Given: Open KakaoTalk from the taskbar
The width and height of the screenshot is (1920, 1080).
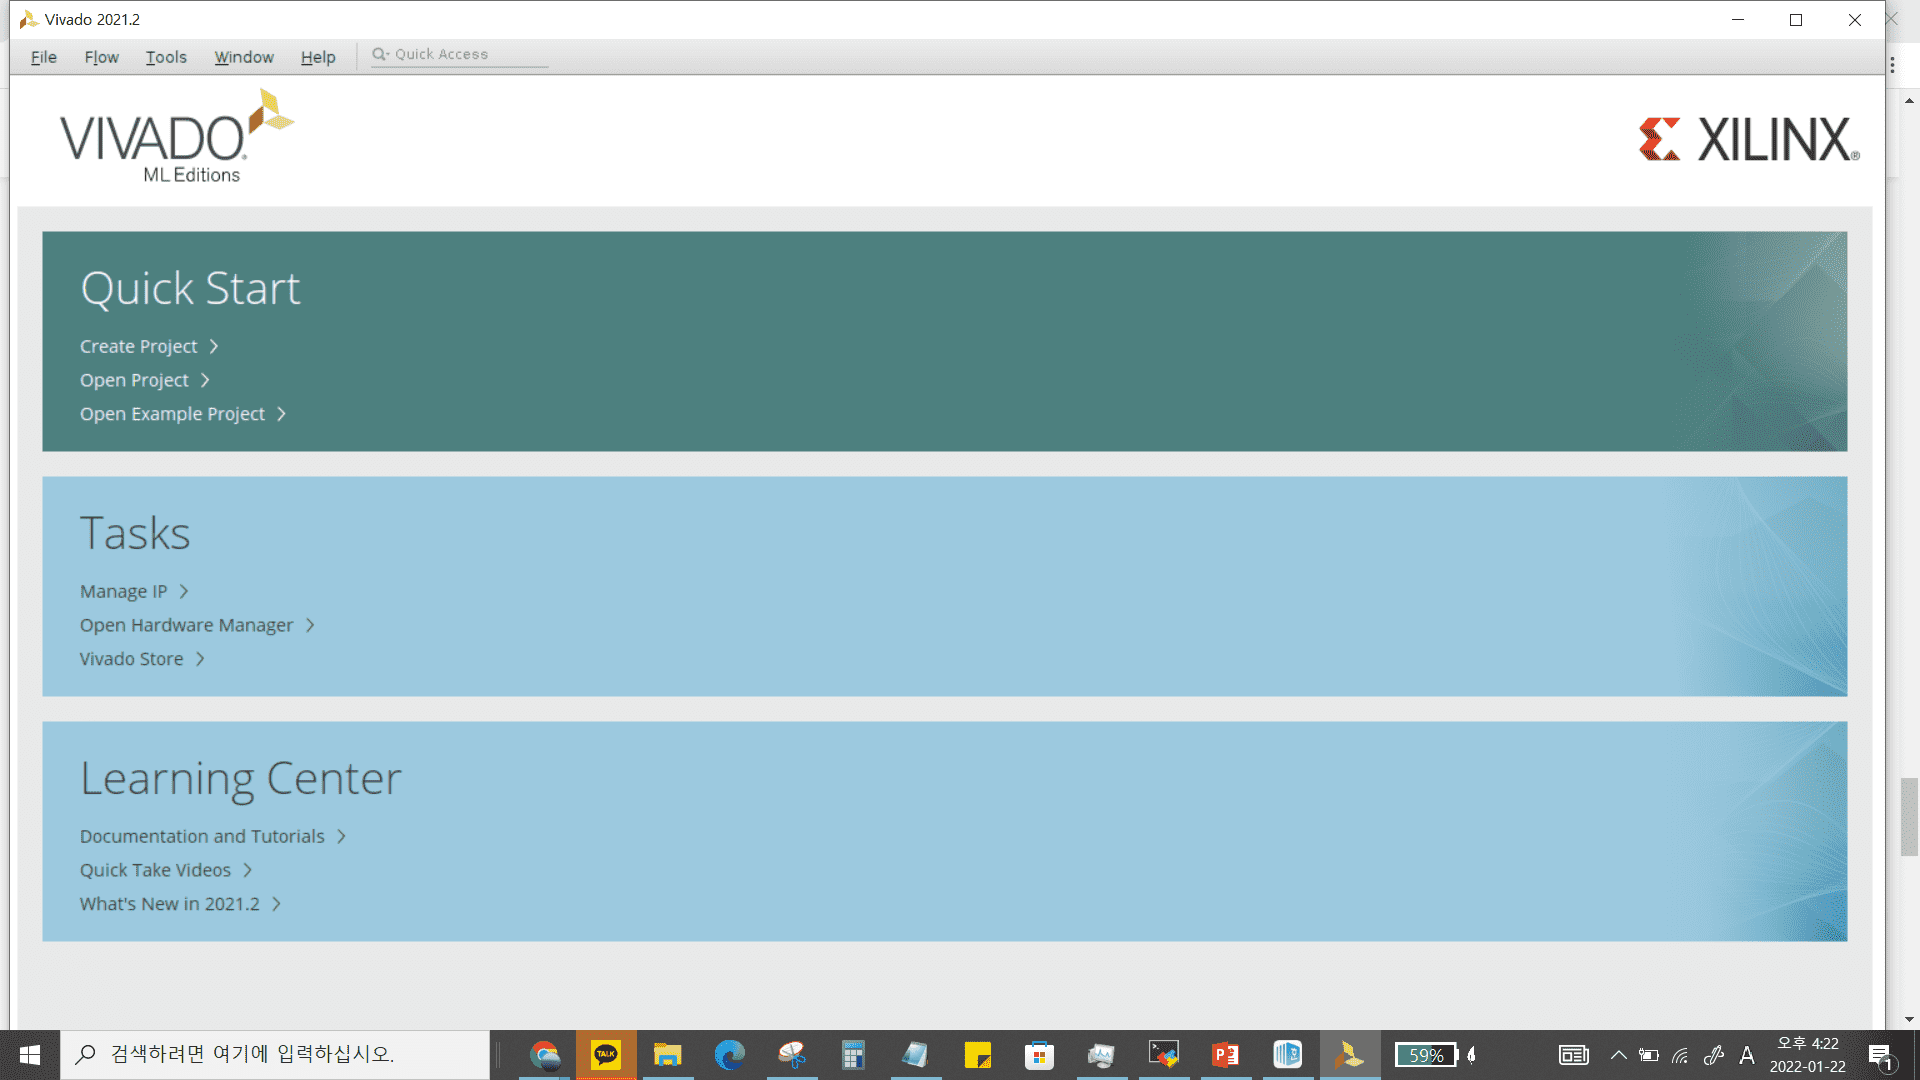Looking at the screenshot, I should pyautogui.click(x=606, y=1055).
